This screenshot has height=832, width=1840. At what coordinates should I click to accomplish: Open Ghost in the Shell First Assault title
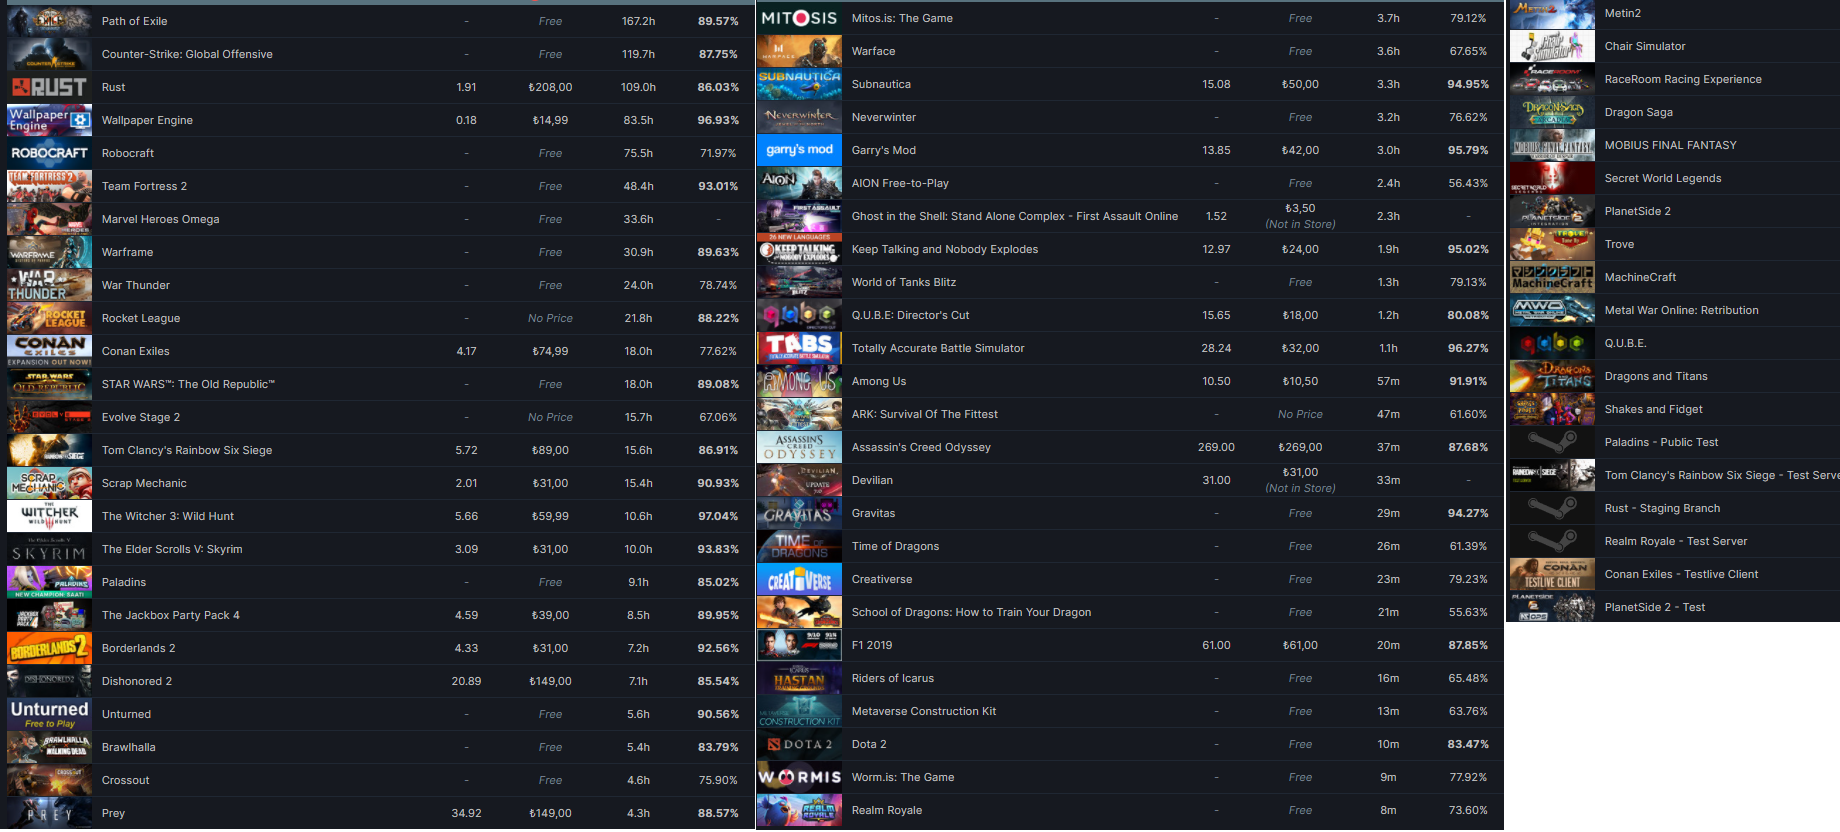tap(1015, 216)
